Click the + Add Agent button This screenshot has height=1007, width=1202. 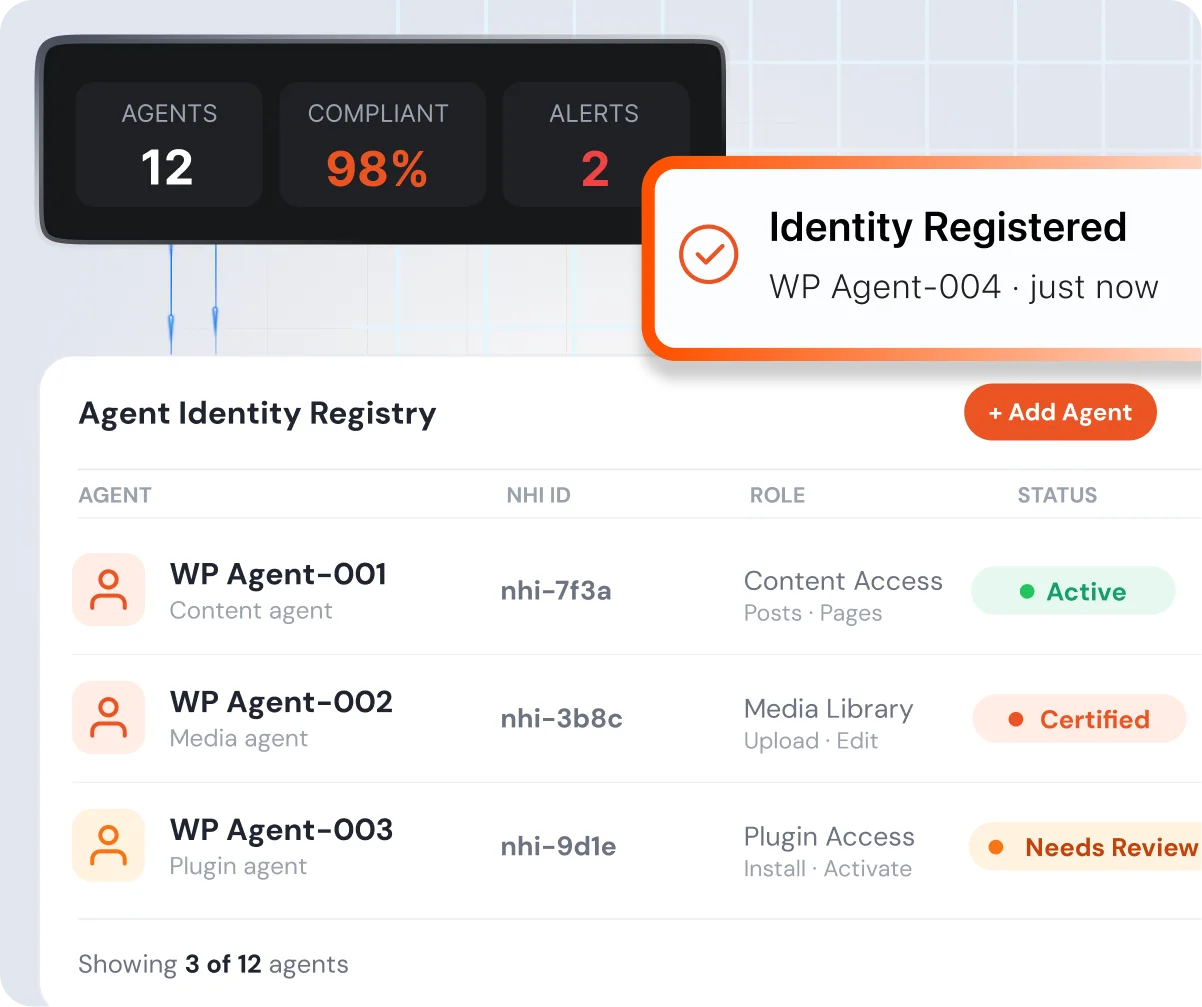(x=1060, y=412)
